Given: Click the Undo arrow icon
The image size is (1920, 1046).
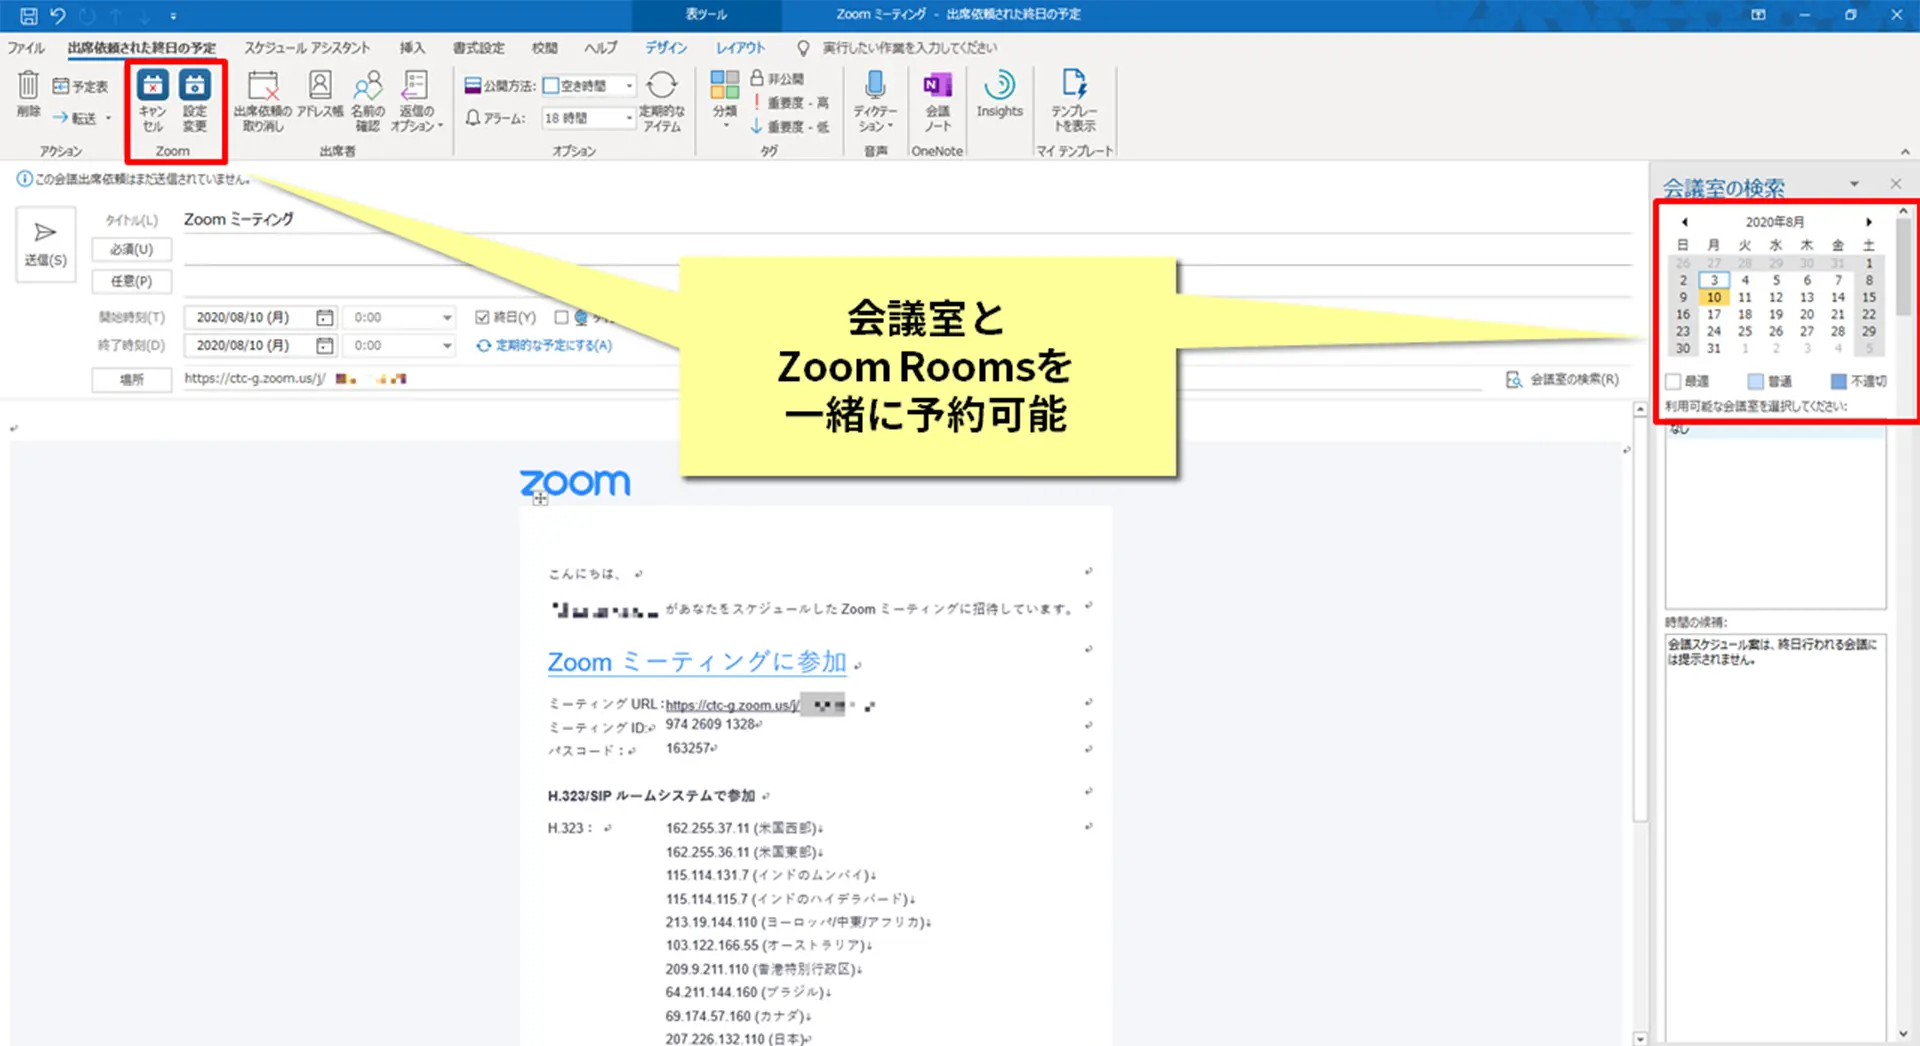Looking at the screenshot, I should coord(58,15).
